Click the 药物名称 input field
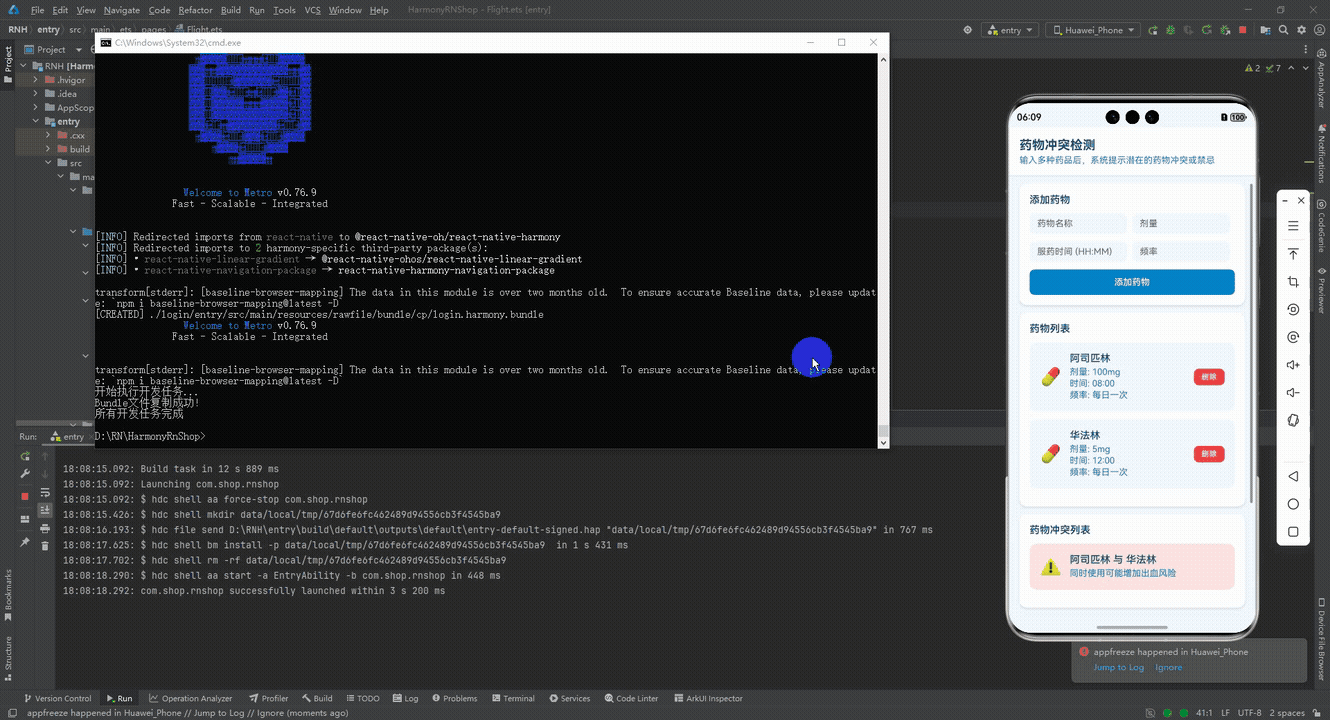The width and height of the screenshot is (1330, 720). coord(1079,223)
